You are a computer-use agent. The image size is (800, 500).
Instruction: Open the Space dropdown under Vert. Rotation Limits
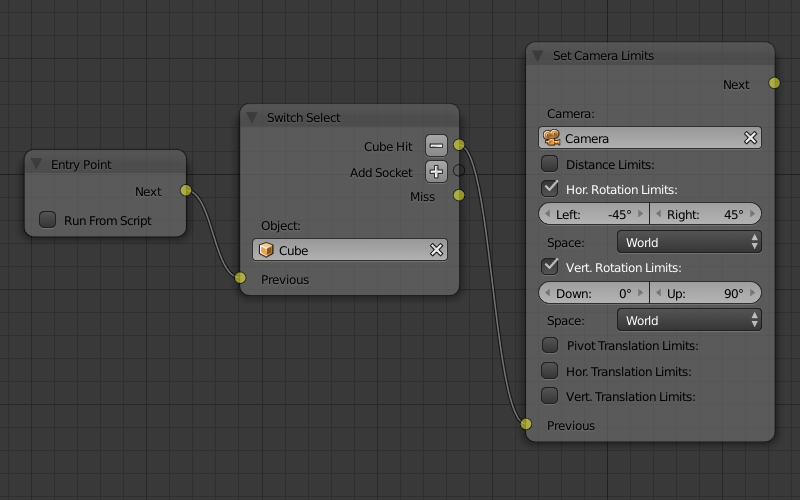point(689,320)
